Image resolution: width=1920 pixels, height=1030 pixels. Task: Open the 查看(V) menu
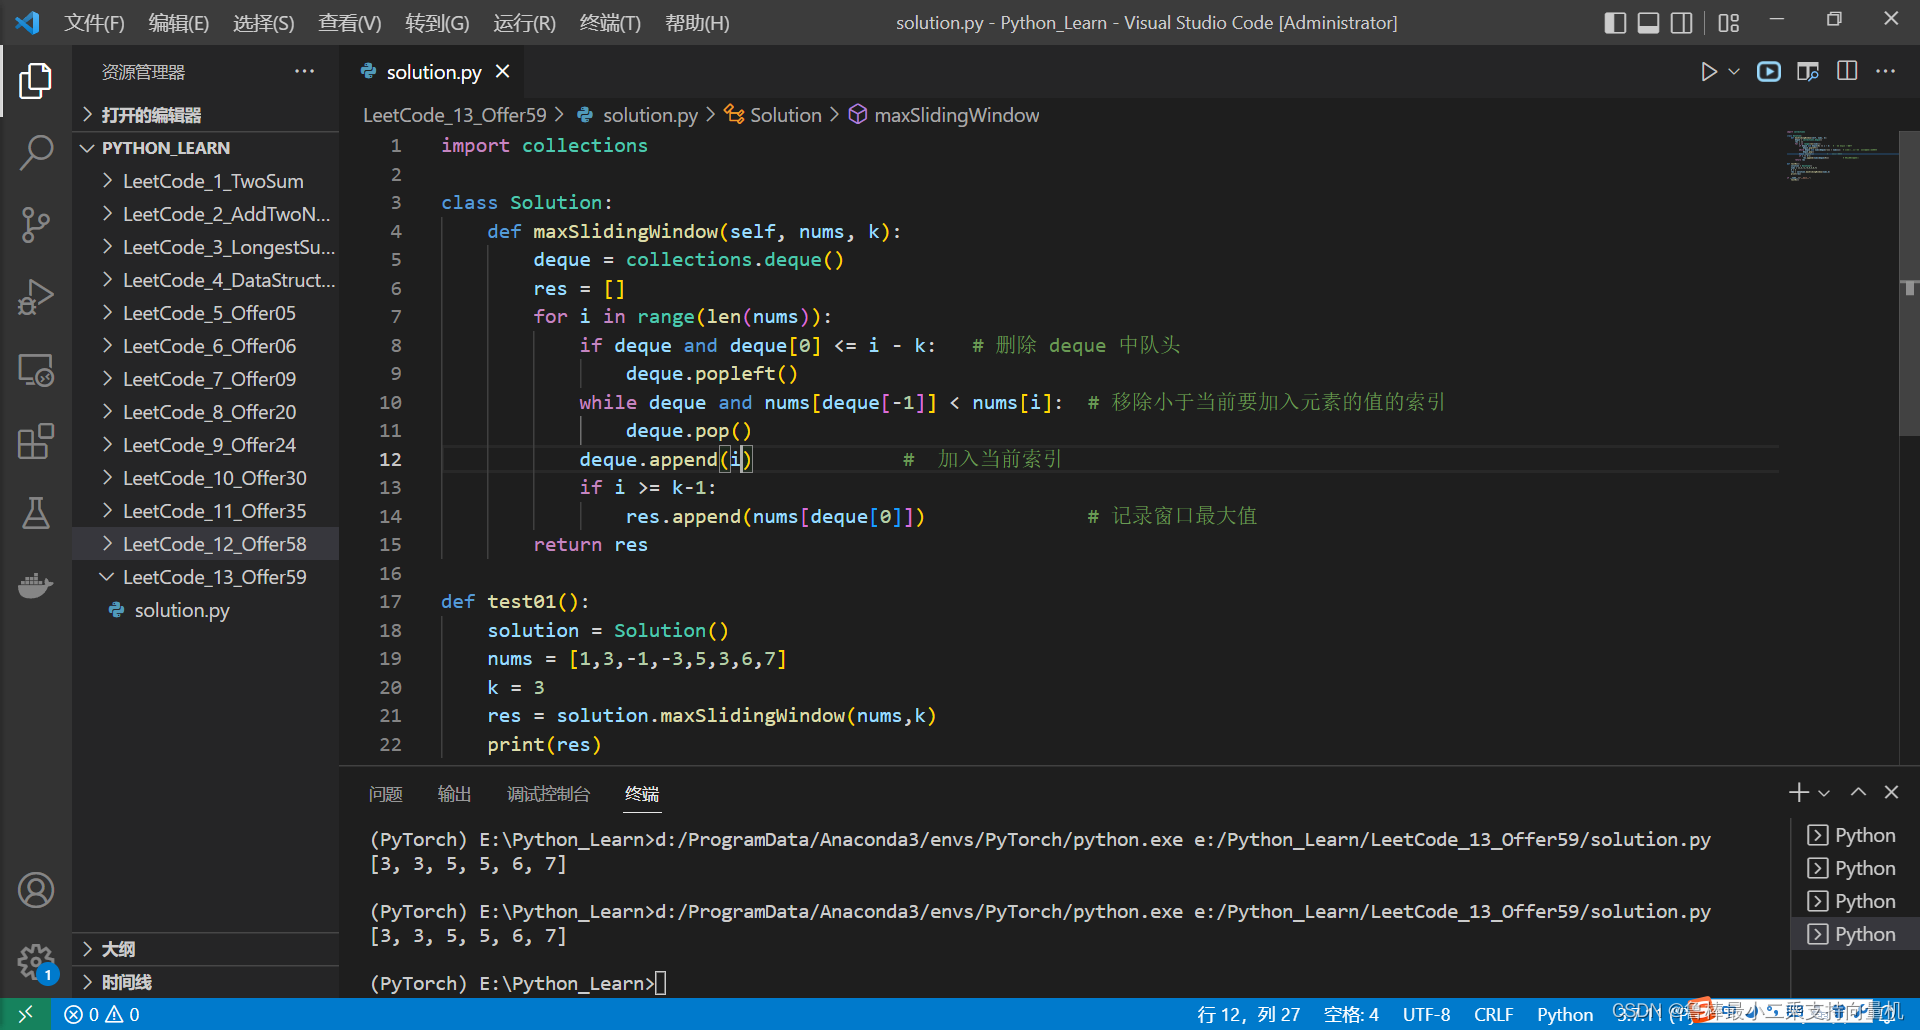click(x=349, y=22)
